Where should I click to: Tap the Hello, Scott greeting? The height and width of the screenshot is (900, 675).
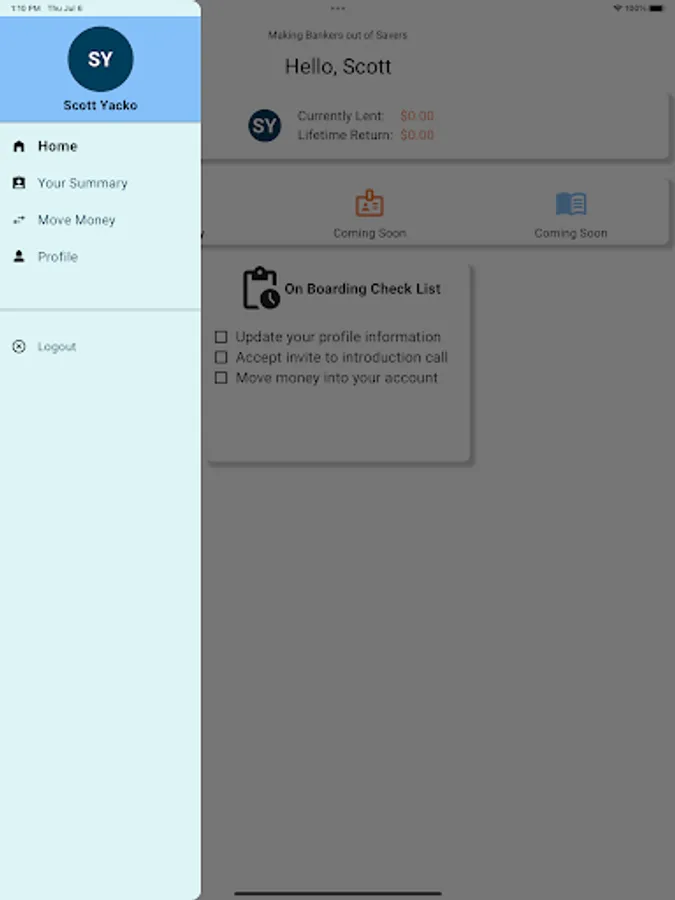[338, 67]
